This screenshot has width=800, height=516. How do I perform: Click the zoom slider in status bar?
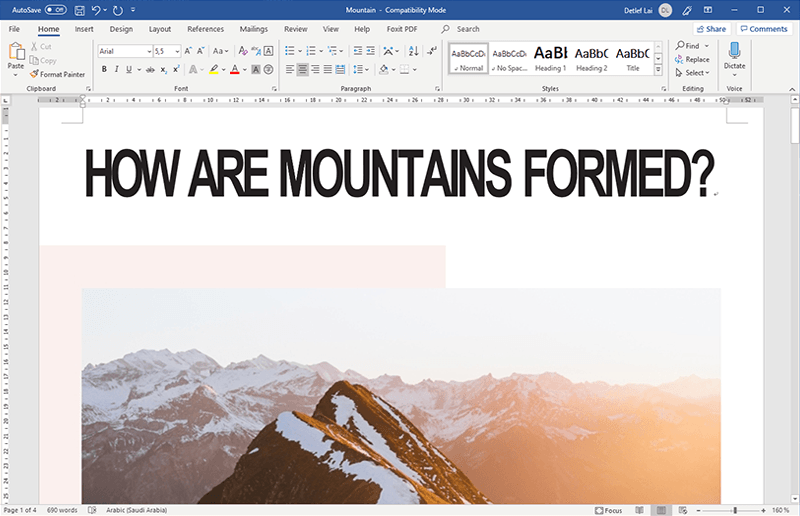point(735,510)
